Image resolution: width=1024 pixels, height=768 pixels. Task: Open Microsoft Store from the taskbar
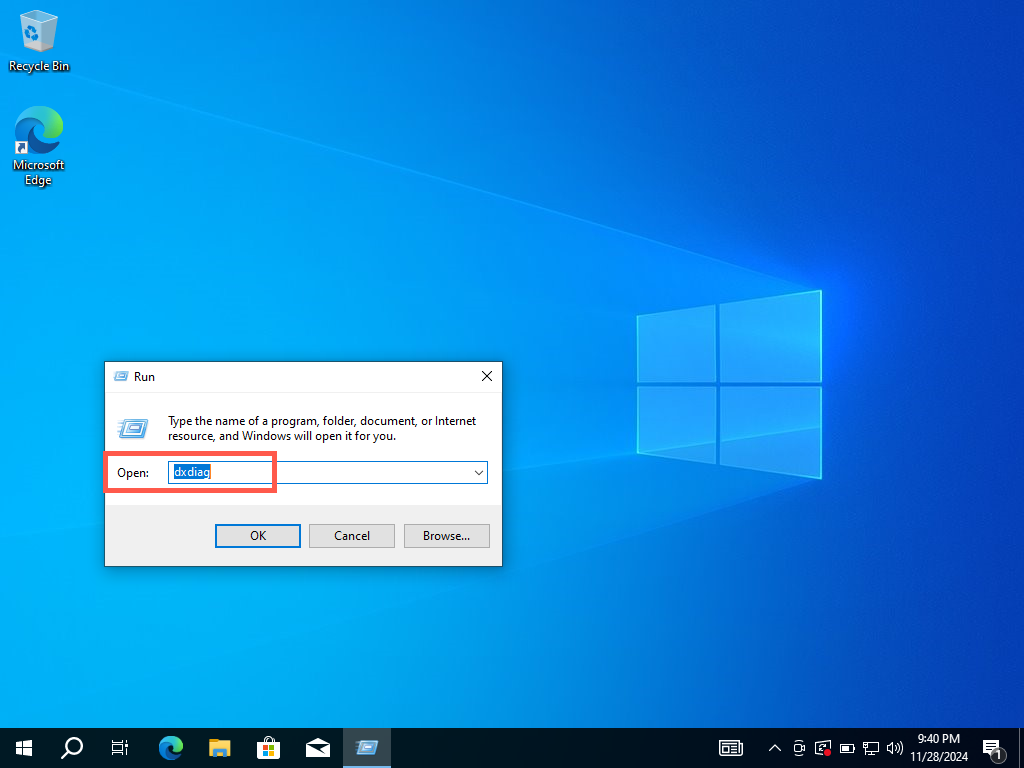pos(268,747)
